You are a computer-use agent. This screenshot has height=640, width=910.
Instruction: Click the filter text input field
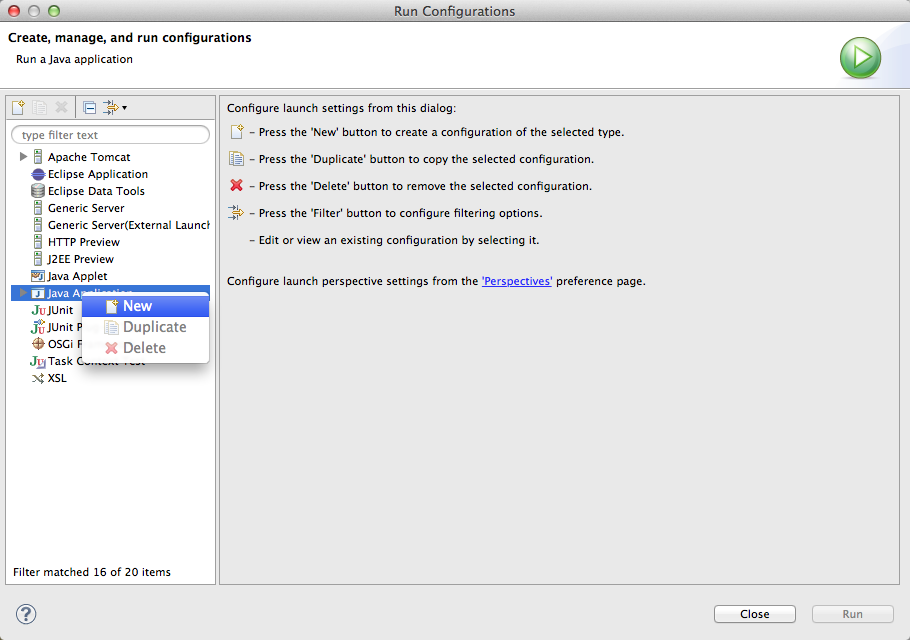pyautogui.click(x=110, y=134)
